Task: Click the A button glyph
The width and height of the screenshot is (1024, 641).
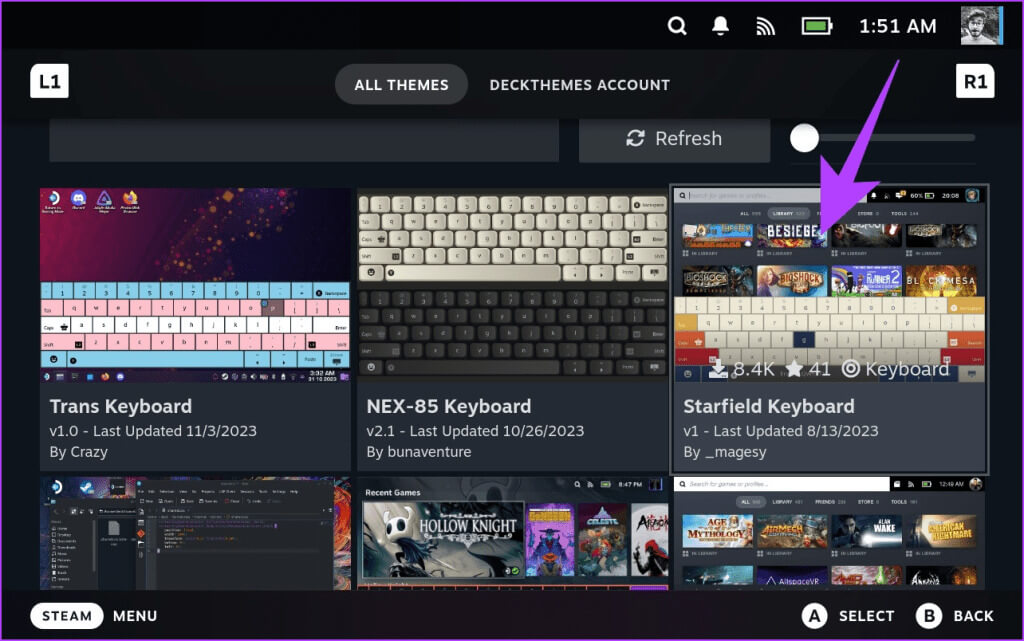Action: [814, 616]
